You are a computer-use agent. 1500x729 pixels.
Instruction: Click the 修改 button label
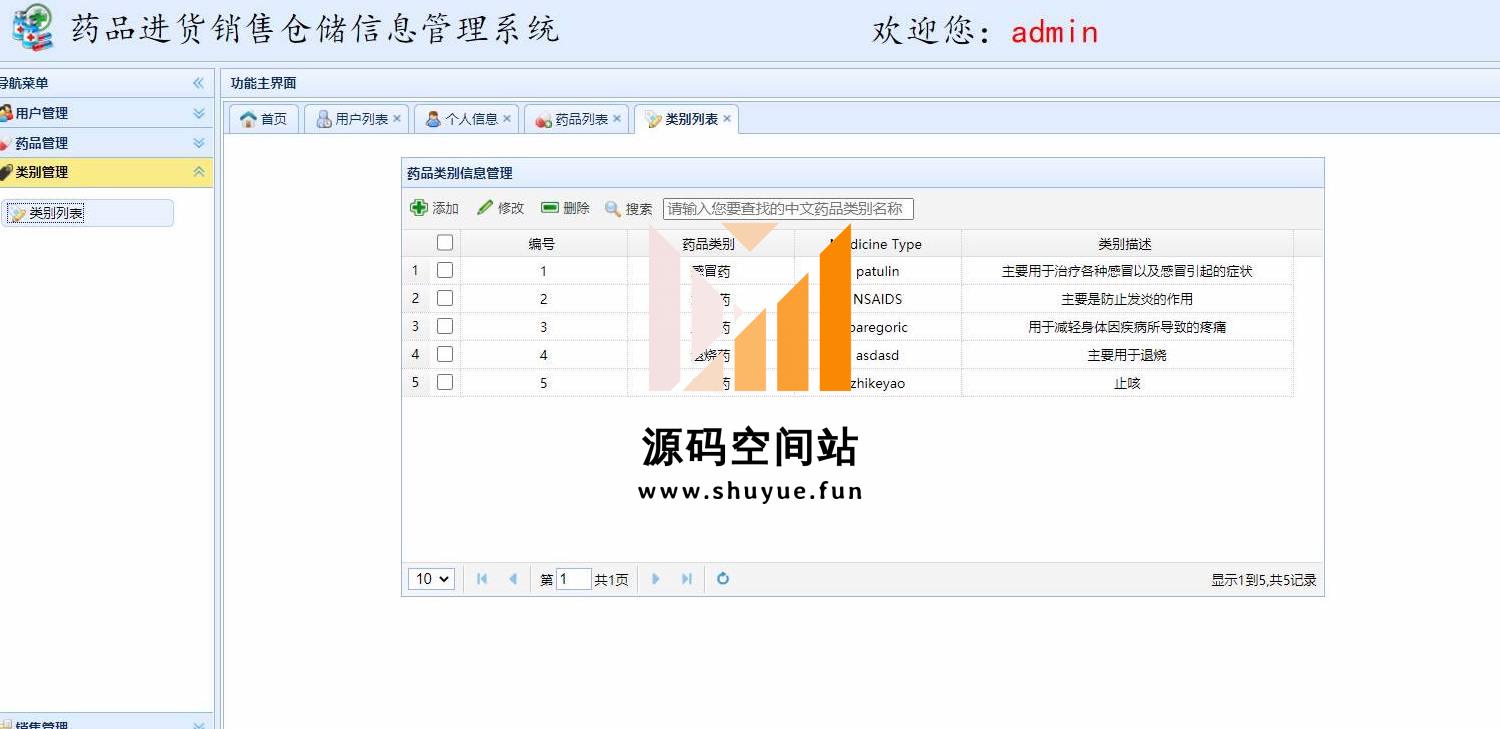(x=511, y=208)
